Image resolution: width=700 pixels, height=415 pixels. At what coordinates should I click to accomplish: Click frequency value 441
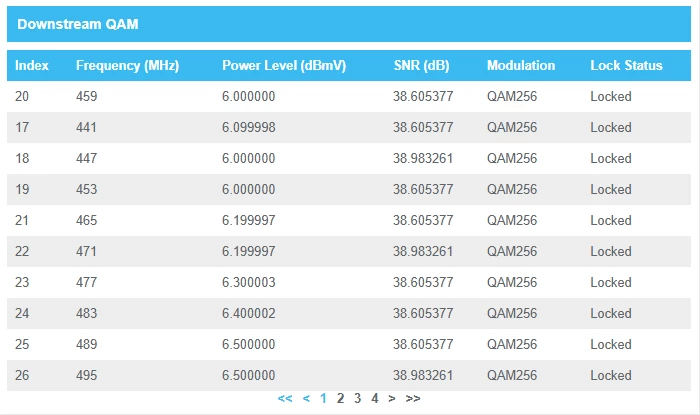(86, 127)
